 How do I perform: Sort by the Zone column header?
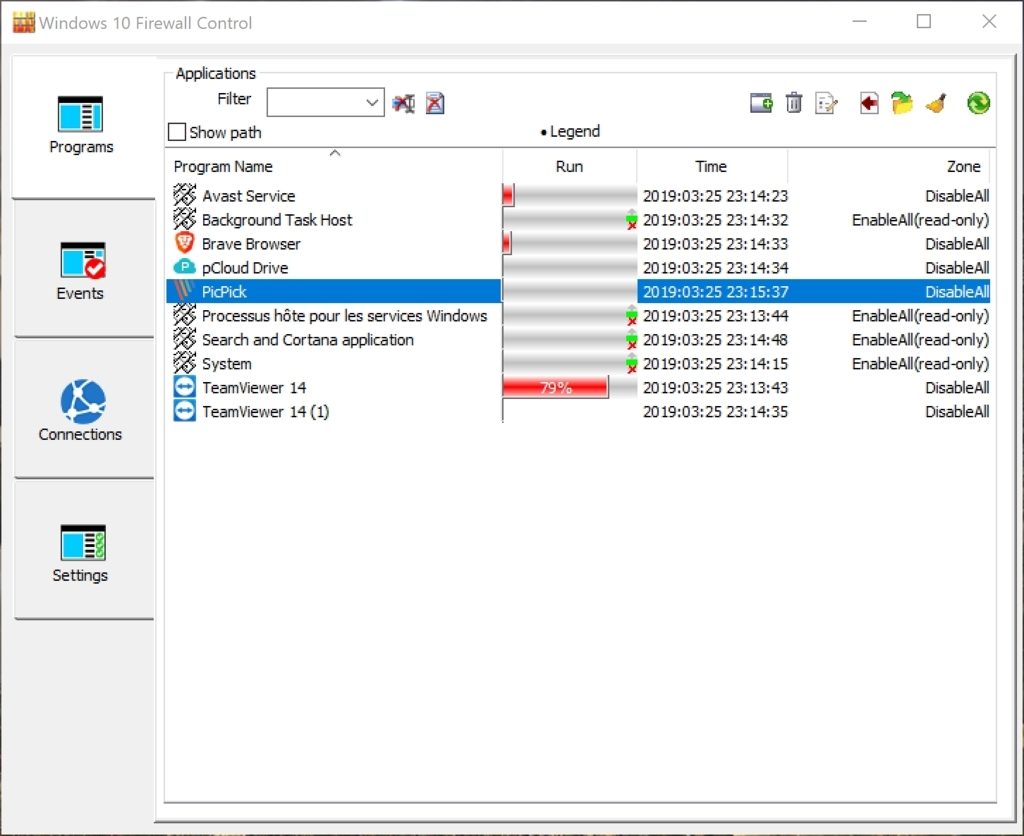[x=889, y=167]
